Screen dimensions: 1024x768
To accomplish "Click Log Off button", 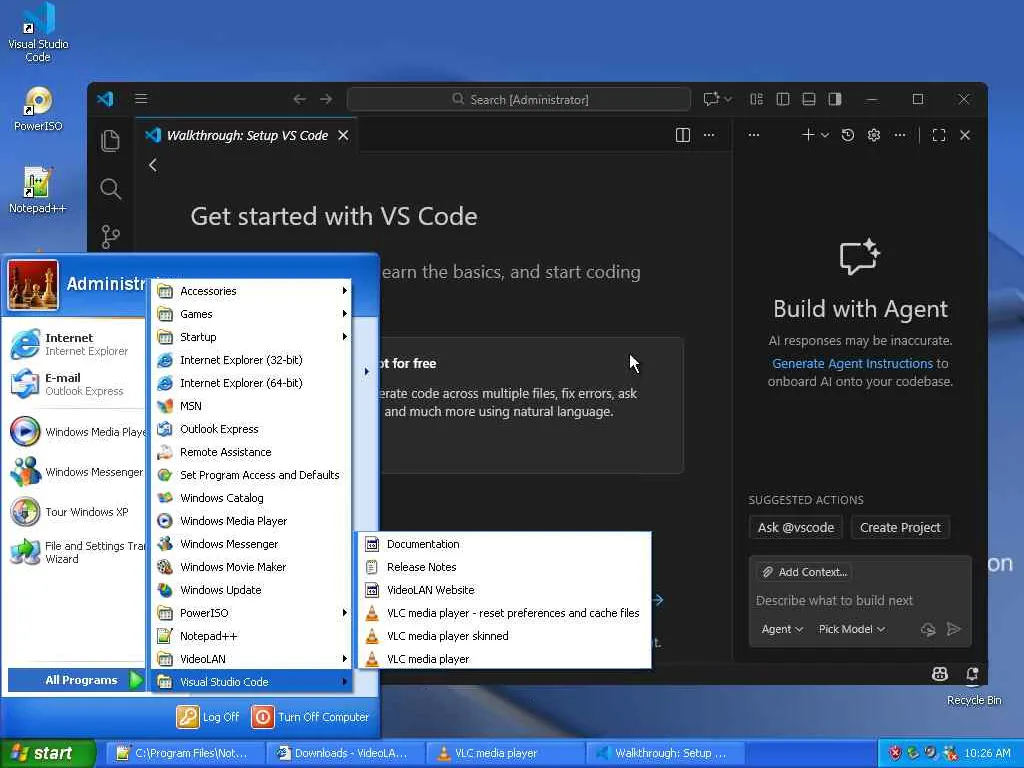I will tap(208, 717).
